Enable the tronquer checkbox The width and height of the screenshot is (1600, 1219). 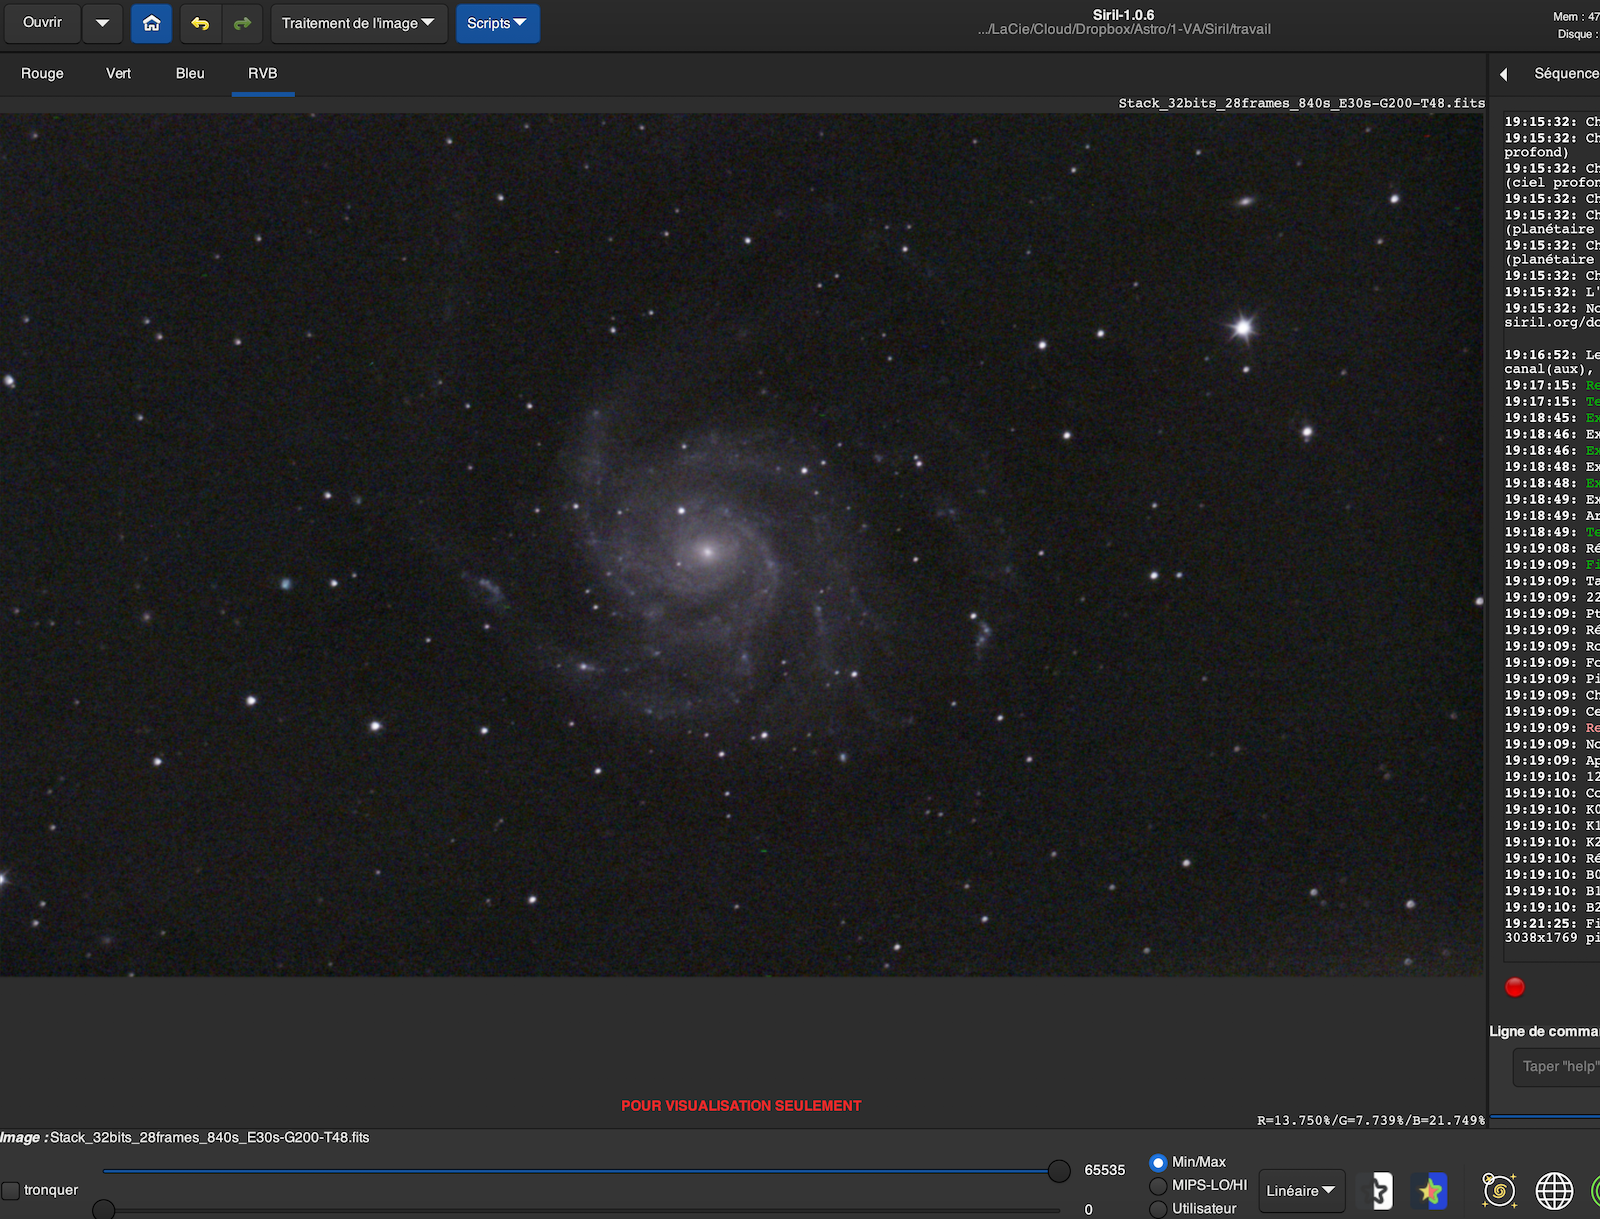click(11, 1190)
